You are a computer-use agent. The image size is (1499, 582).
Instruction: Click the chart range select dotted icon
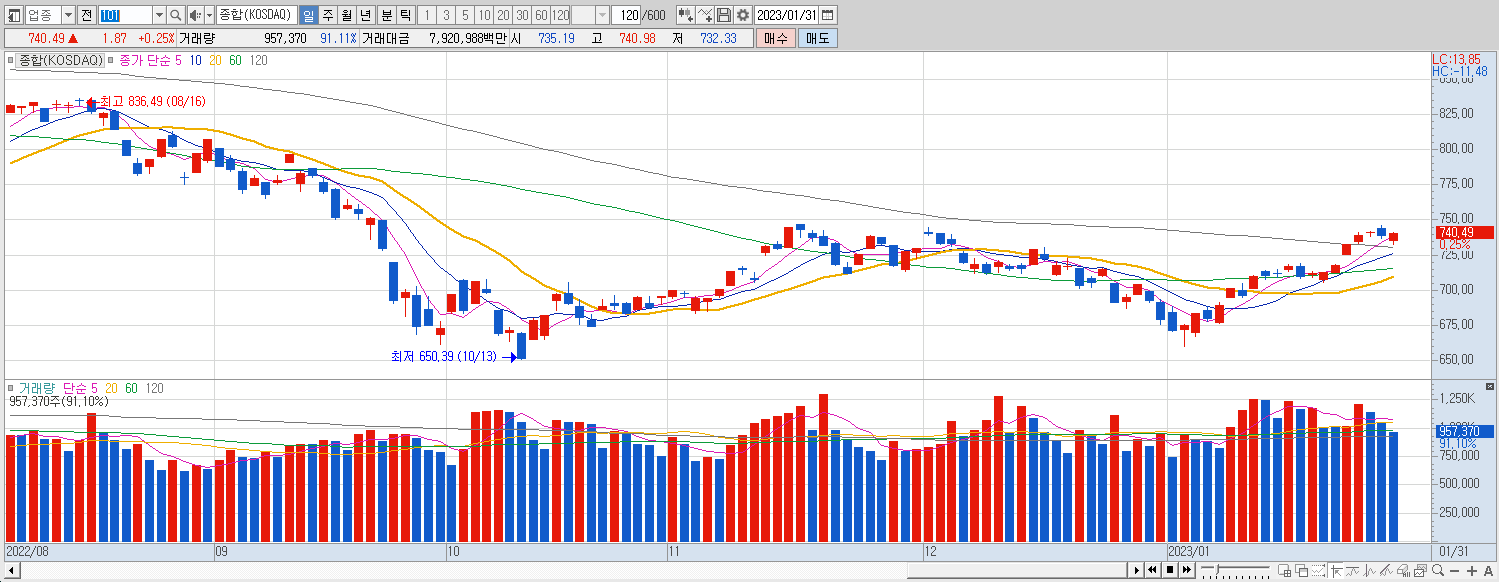coord(1319,571)
